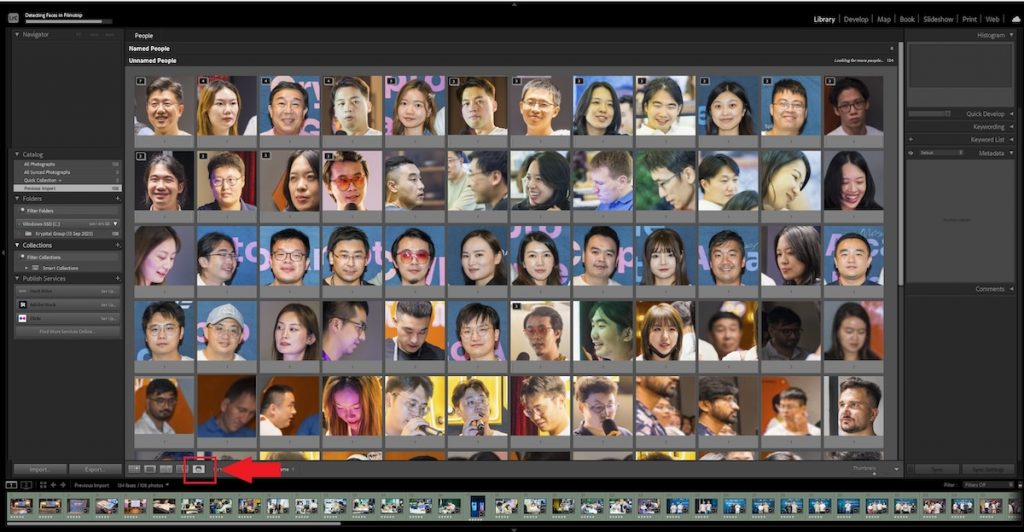Collapse the Publish Services panel
The width and height of the screenshot is (1024, 532).
(17, 278)
